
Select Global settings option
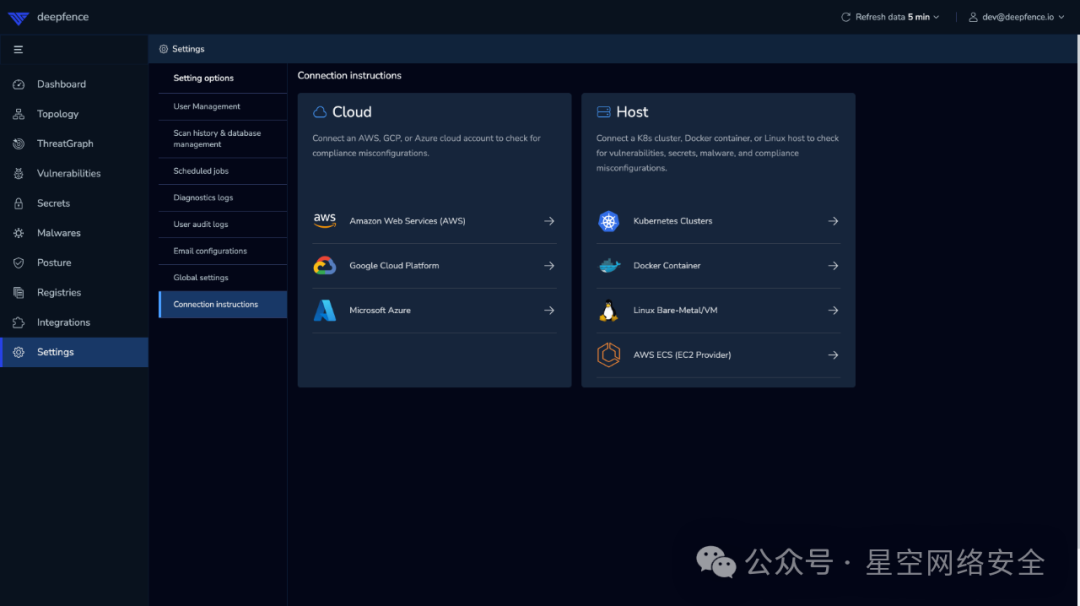coord(222,278)
